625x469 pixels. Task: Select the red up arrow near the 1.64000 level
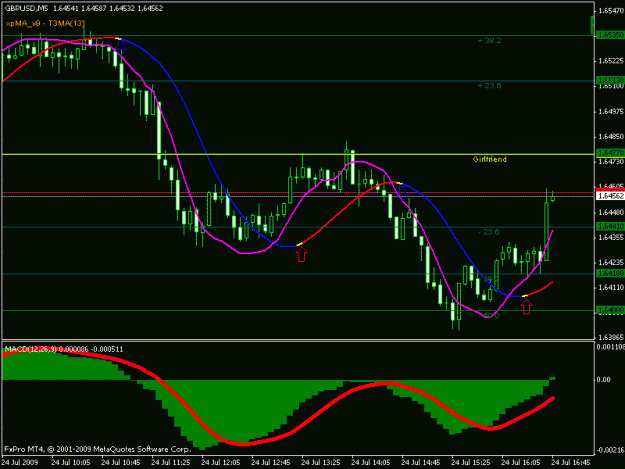pyautogui.click(x=527, y=306)
